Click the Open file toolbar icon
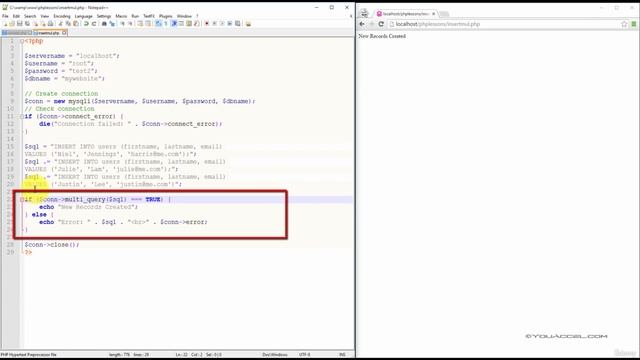Screen dimensions: 640x360 click(12, 24)
